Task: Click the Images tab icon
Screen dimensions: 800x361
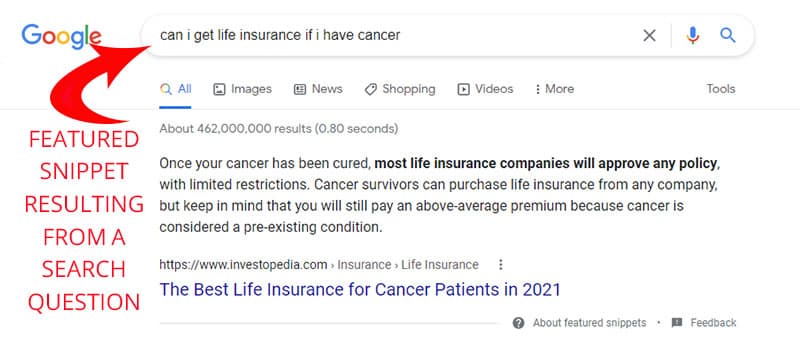Action: tap(219, 89)
